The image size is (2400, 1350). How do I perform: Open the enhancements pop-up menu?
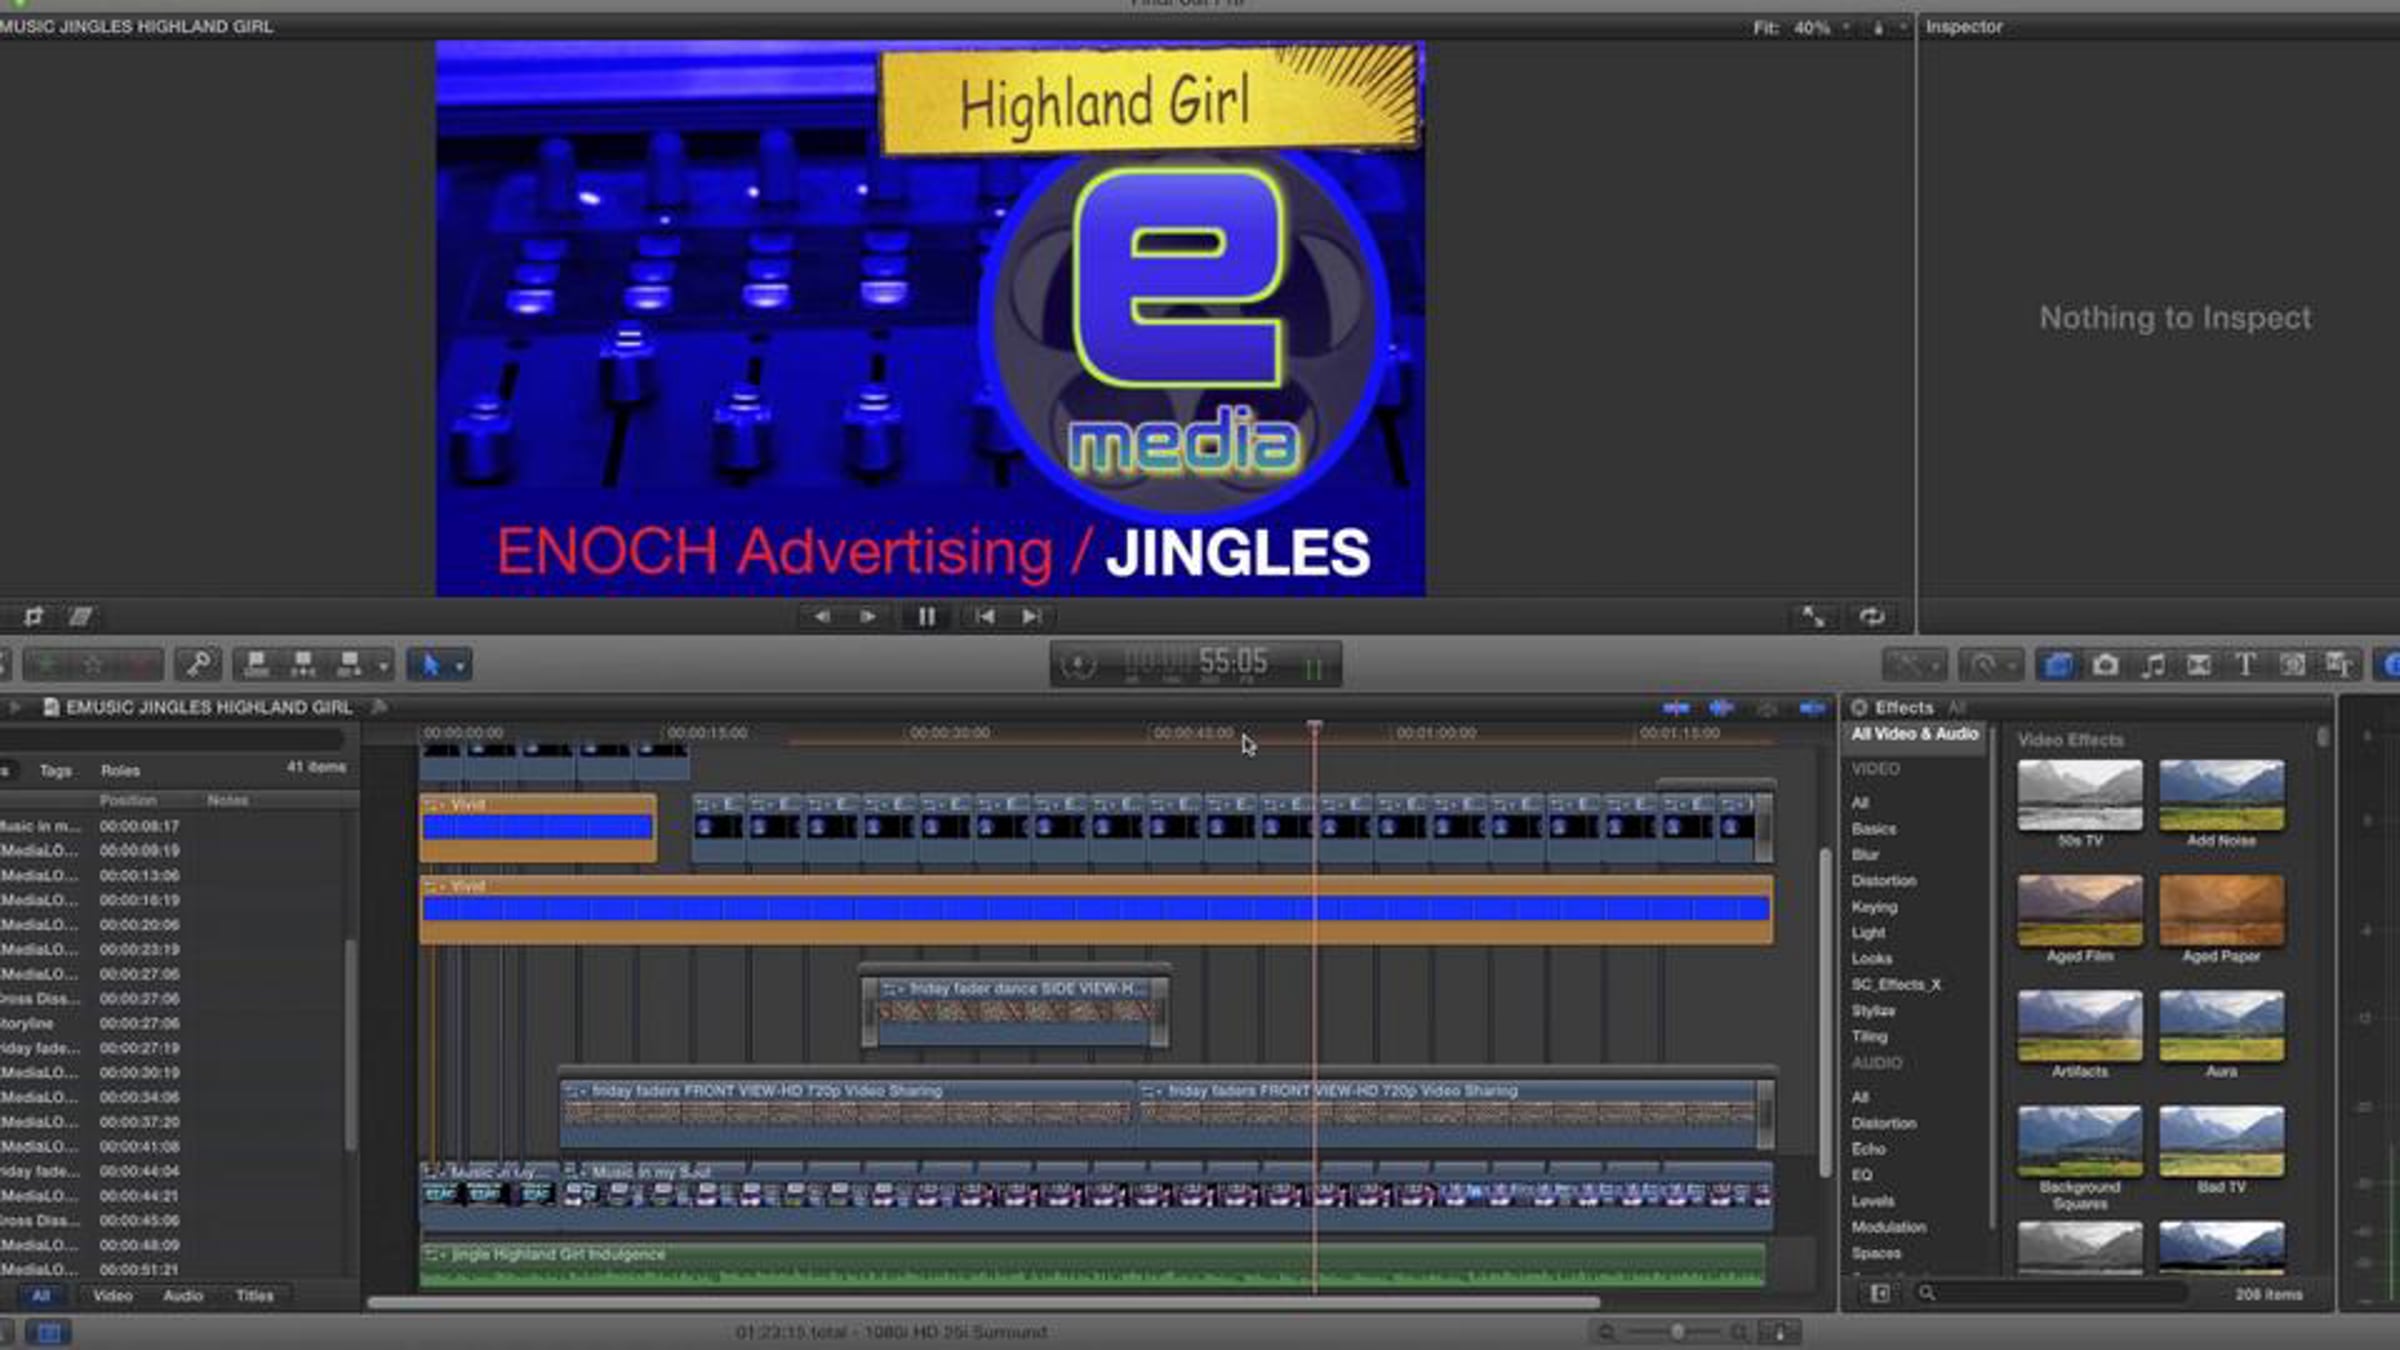tap(1916, 664)
